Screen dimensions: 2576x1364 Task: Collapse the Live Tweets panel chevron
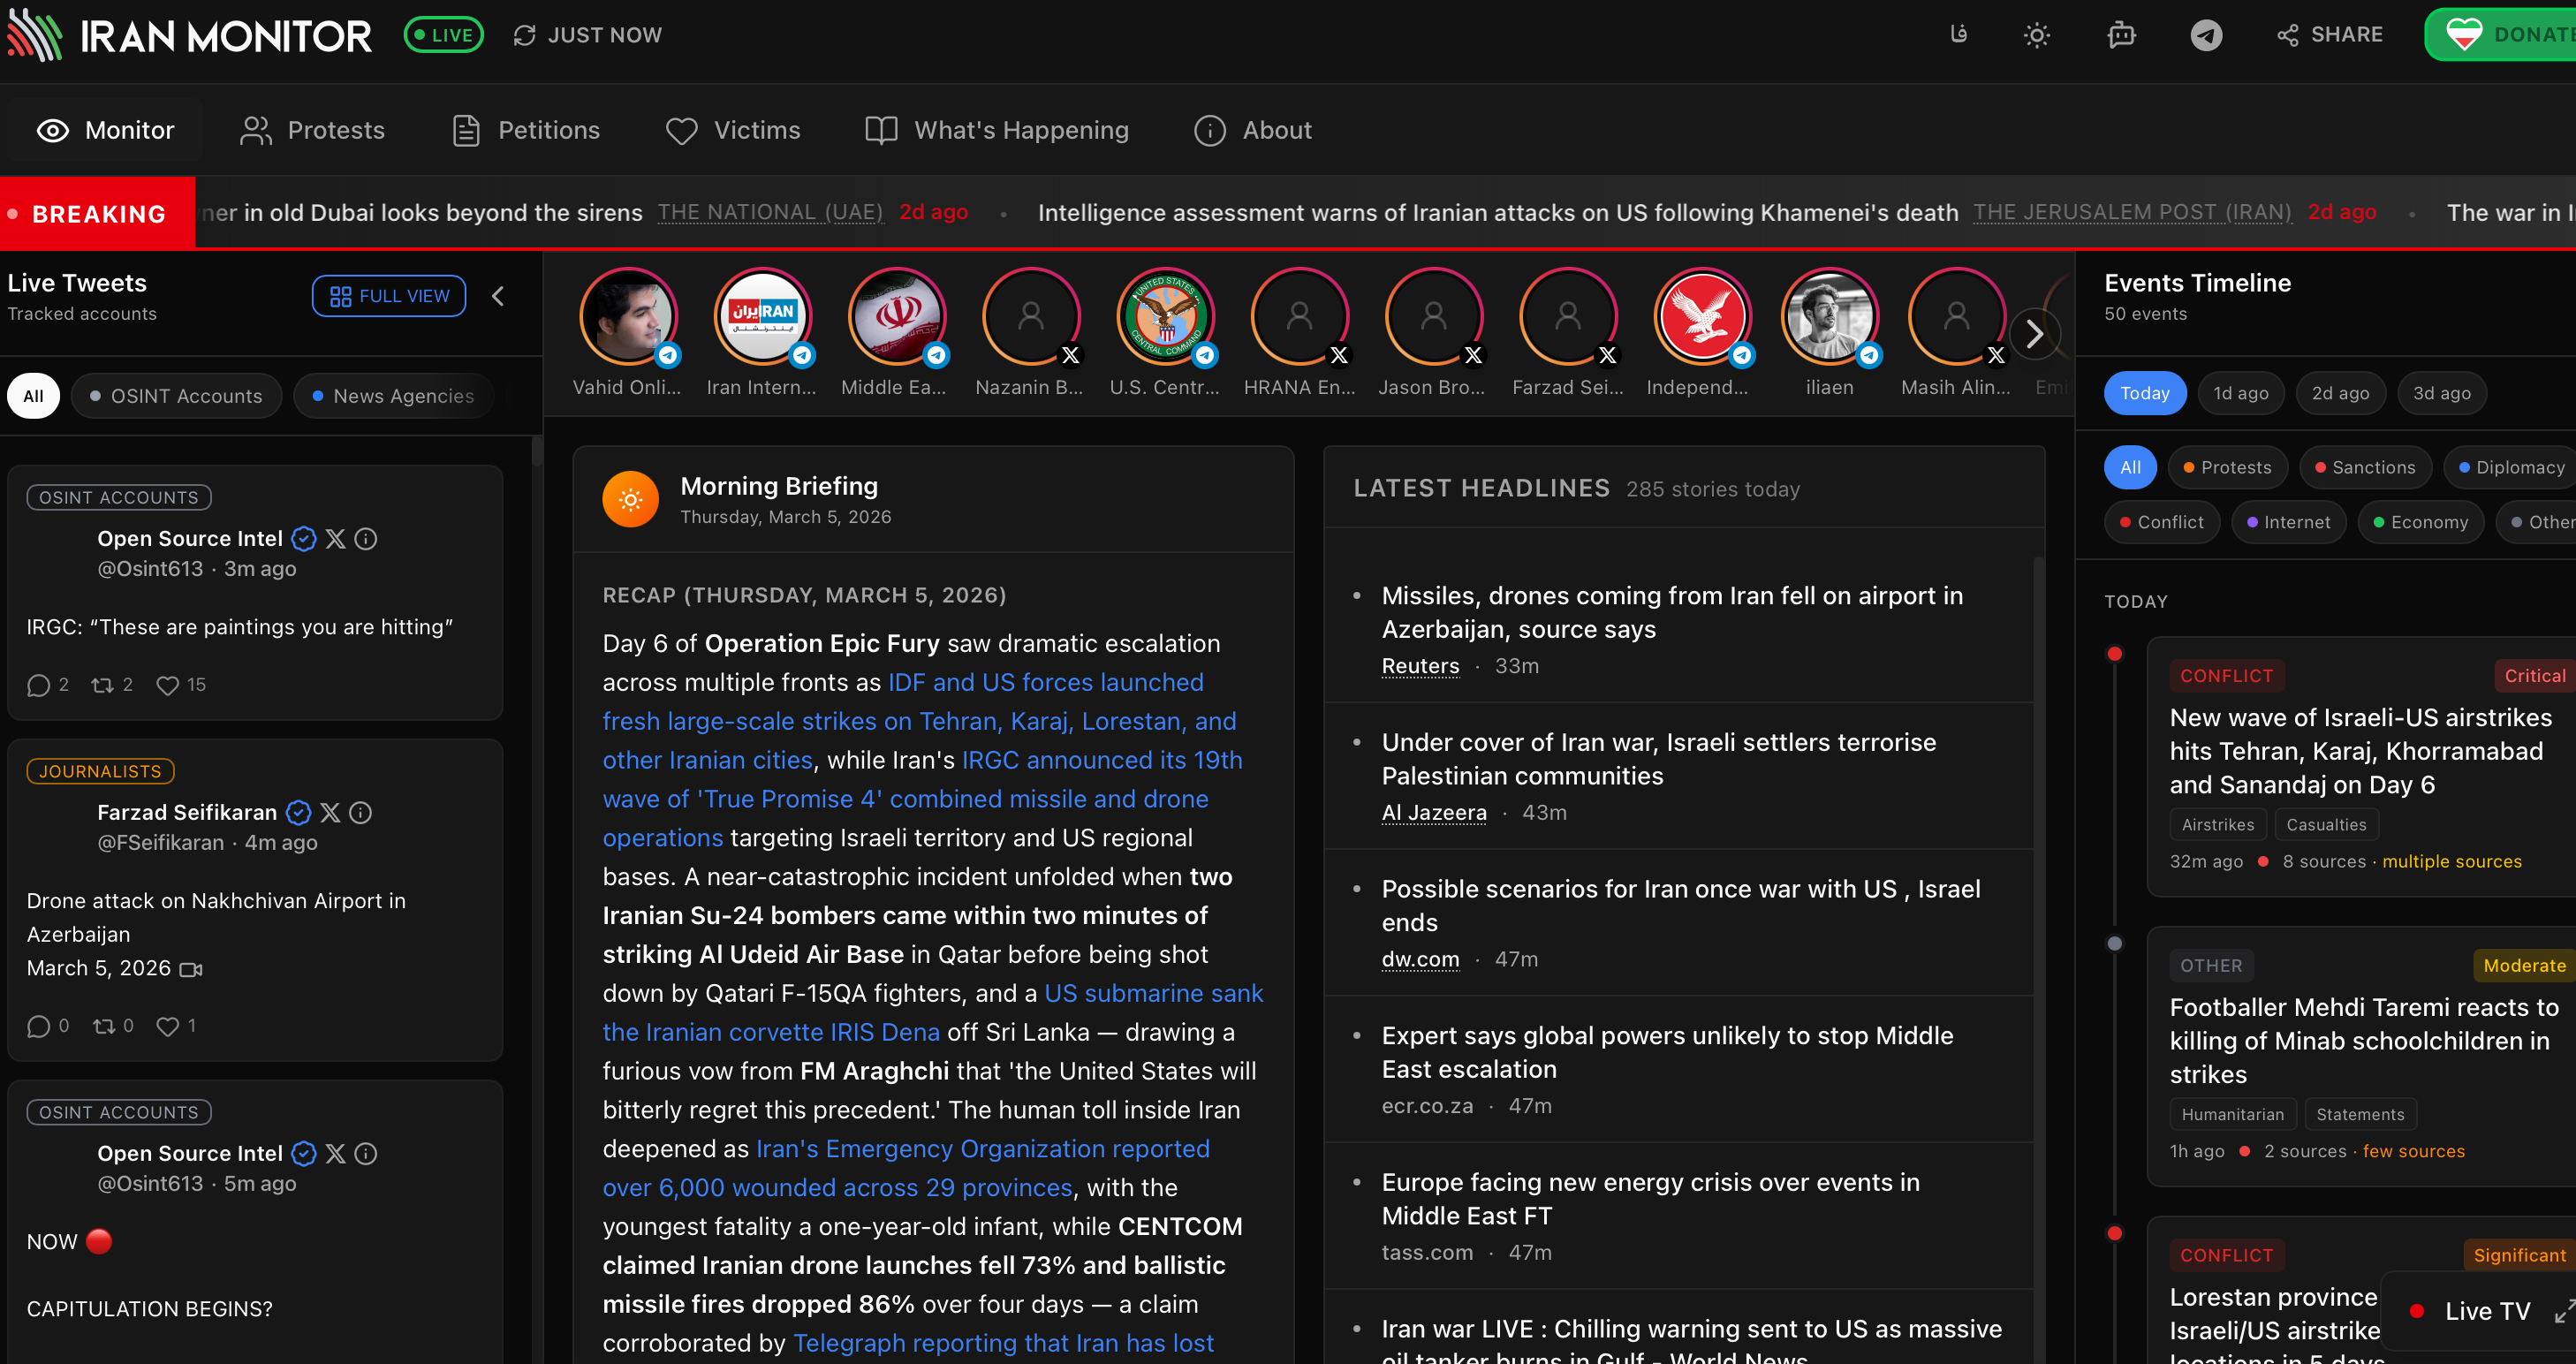tap(498, 296)
